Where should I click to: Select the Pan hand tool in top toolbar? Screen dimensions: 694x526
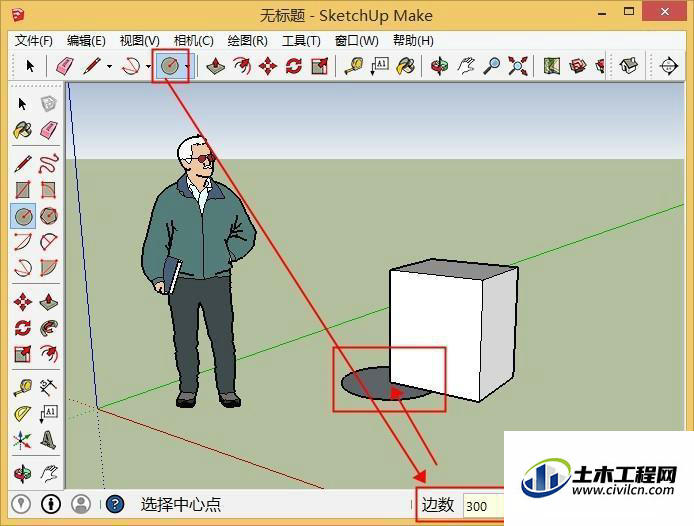pos(466,66)
